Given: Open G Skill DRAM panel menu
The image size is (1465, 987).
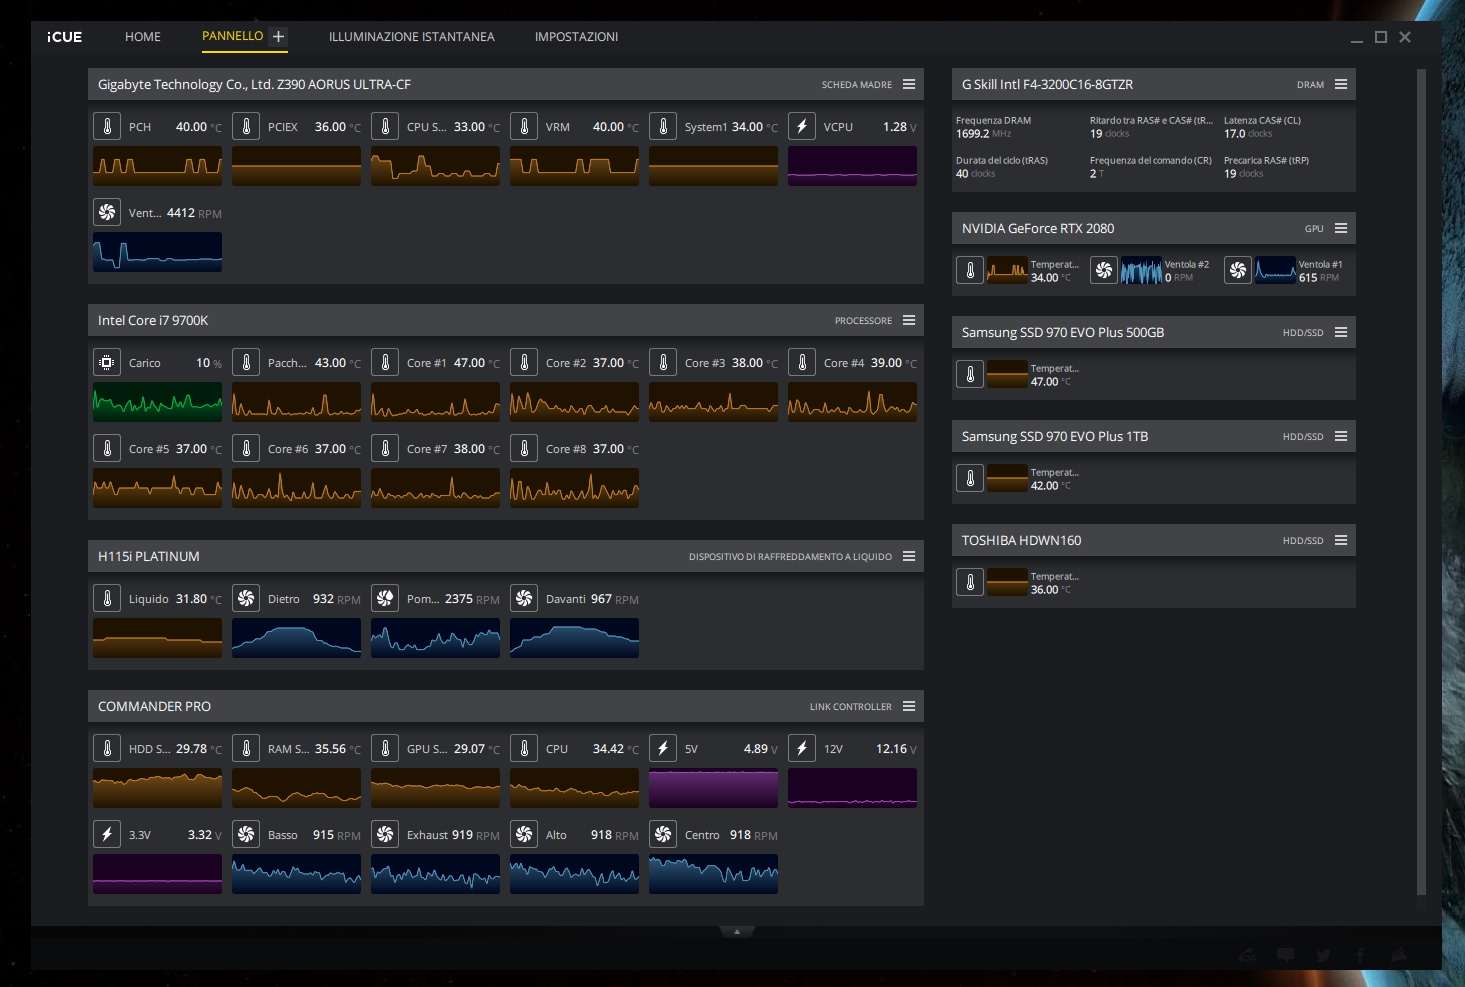Looking at the screenshot, I should 1341,84.
